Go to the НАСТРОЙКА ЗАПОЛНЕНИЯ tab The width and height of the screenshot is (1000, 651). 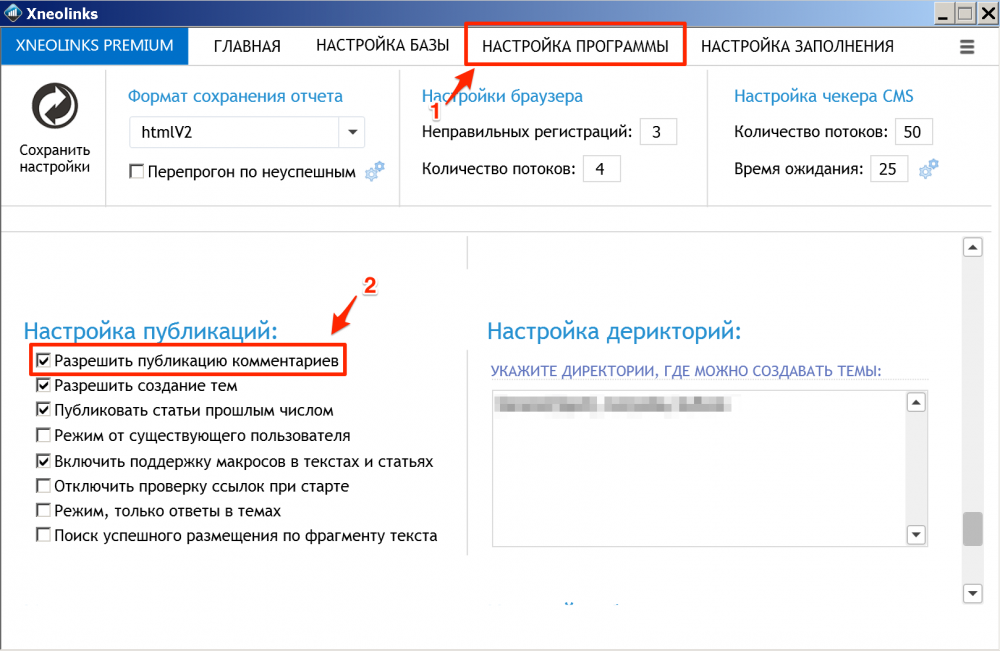(797, 46)
